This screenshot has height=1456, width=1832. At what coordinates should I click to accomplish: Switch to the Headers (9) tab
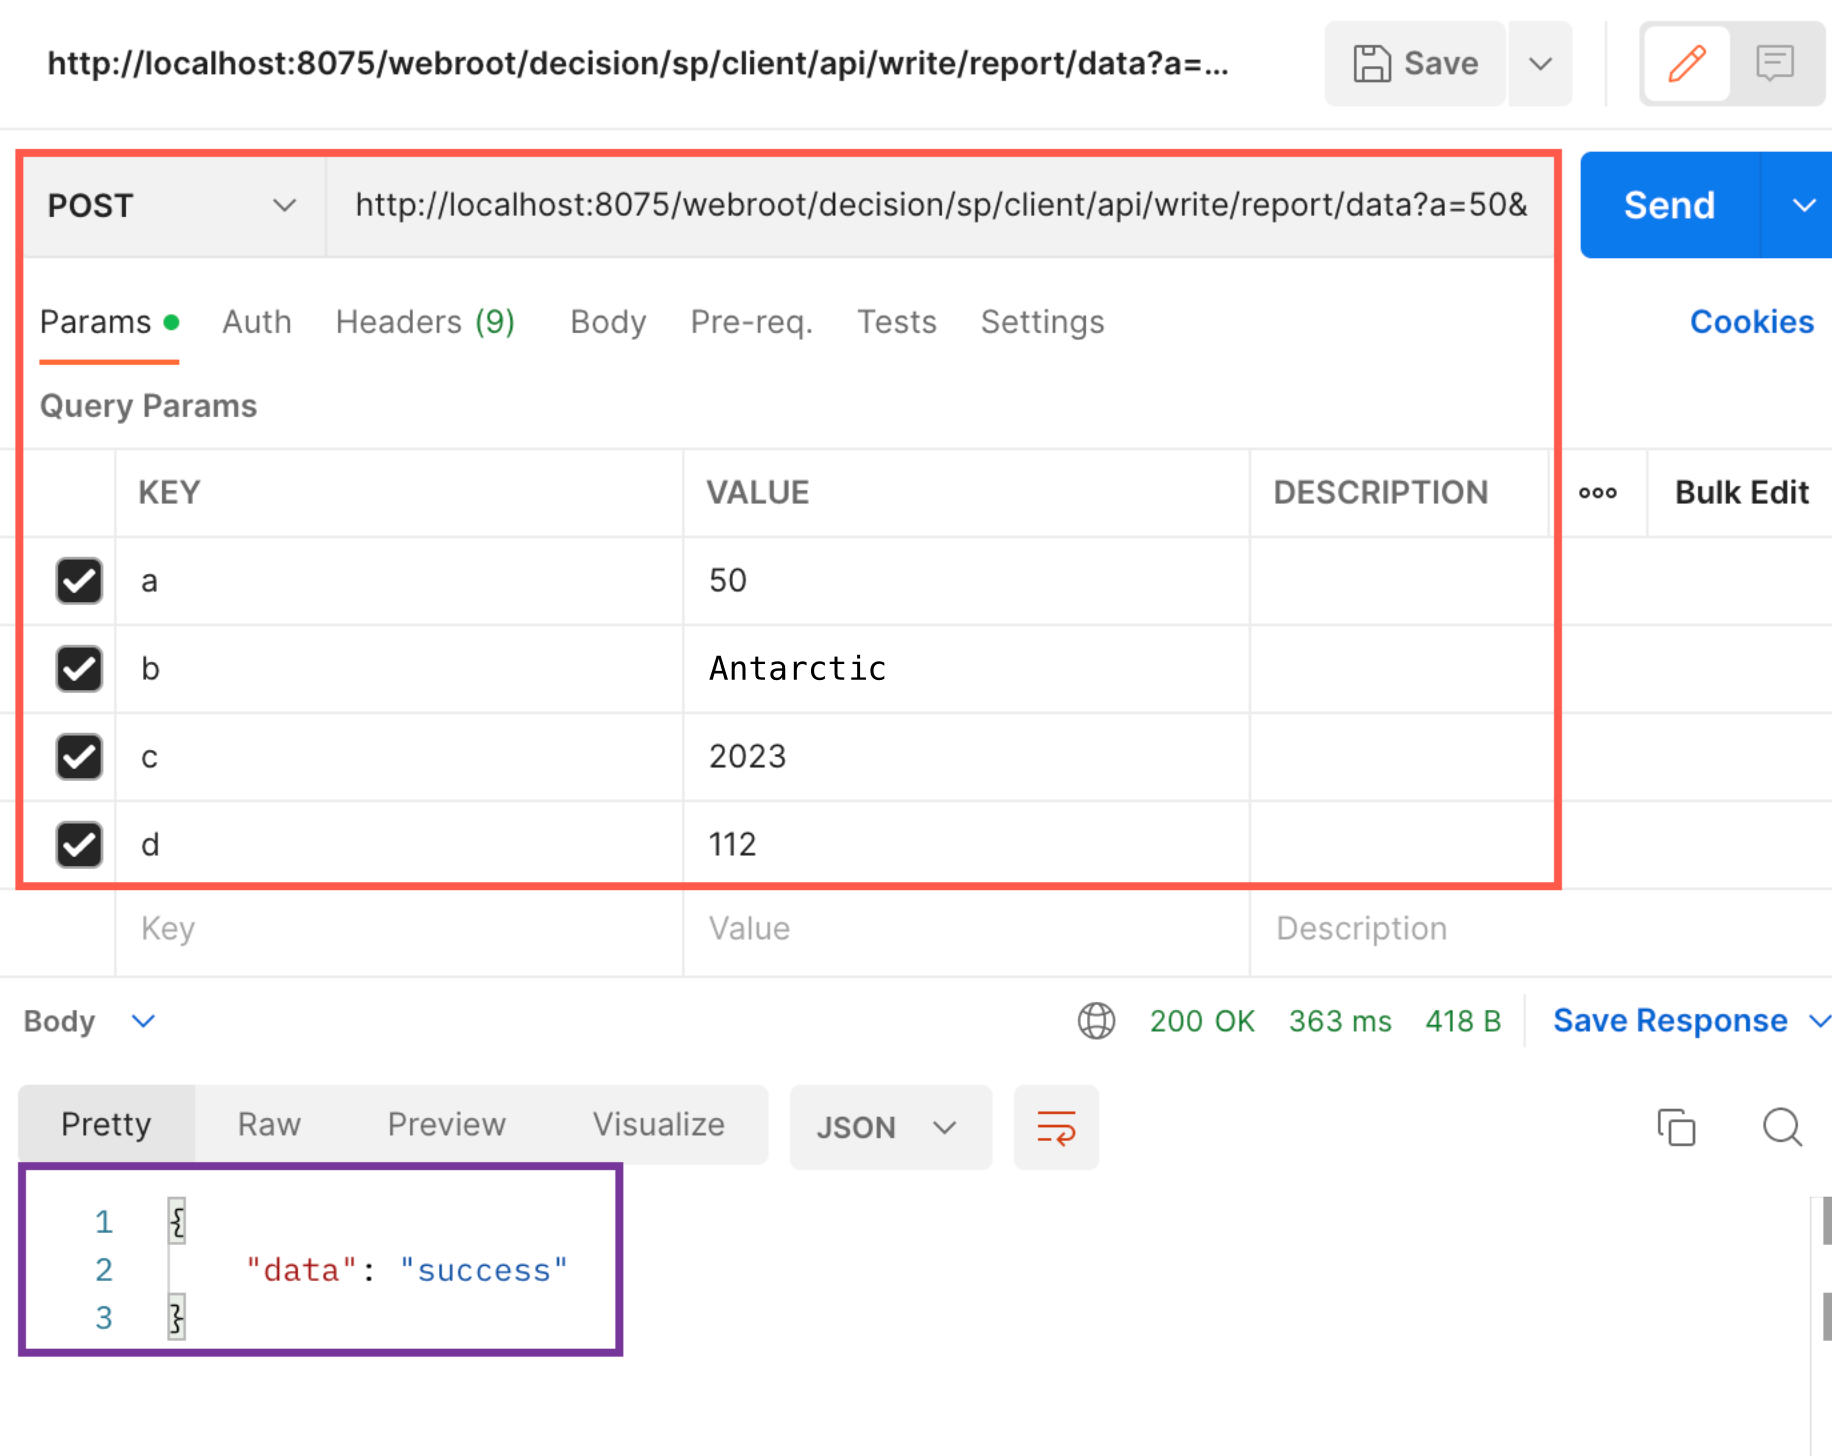click(425, 322)
